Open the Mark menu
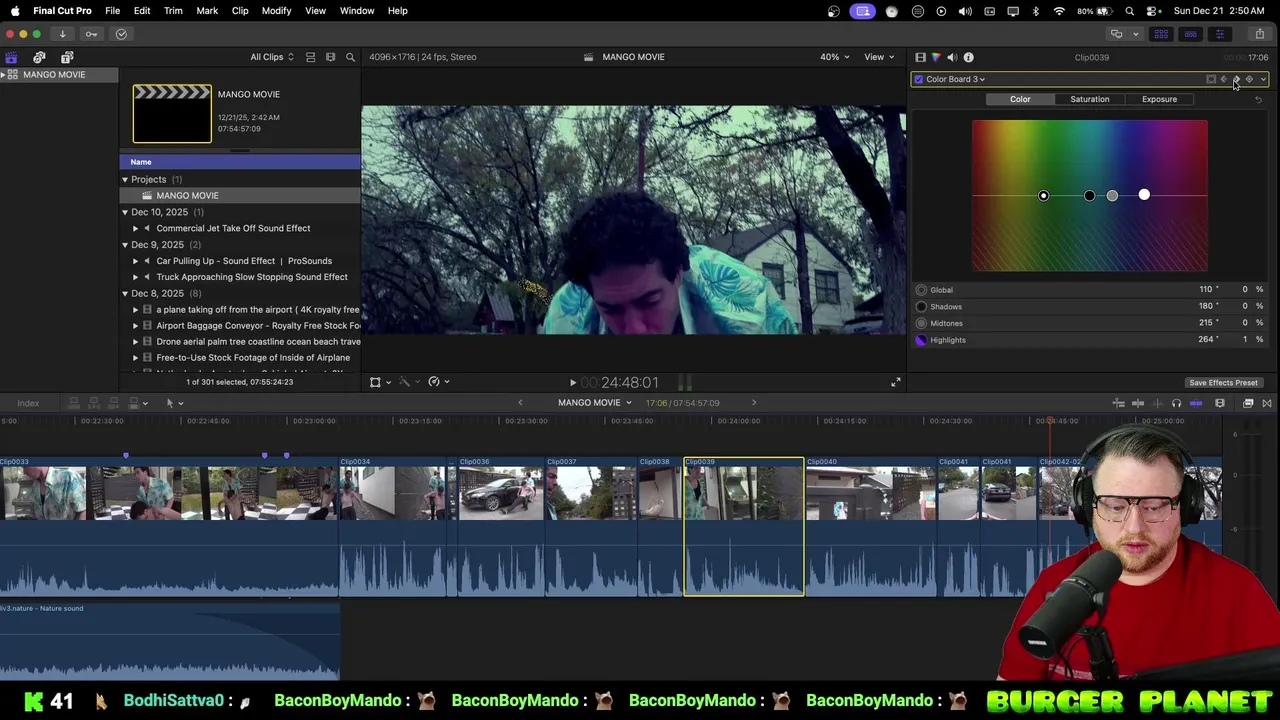Viewport: 1280px width, 720px height. (207, 11)
